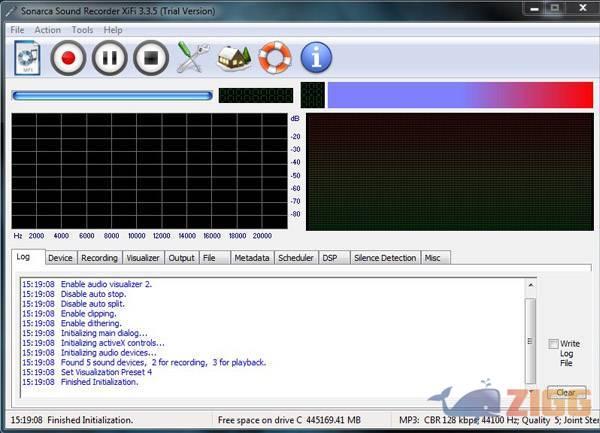The height and width of the screenshot is (433, 600).
Task: Switch to the Output tab
Action: coord(182,258)
